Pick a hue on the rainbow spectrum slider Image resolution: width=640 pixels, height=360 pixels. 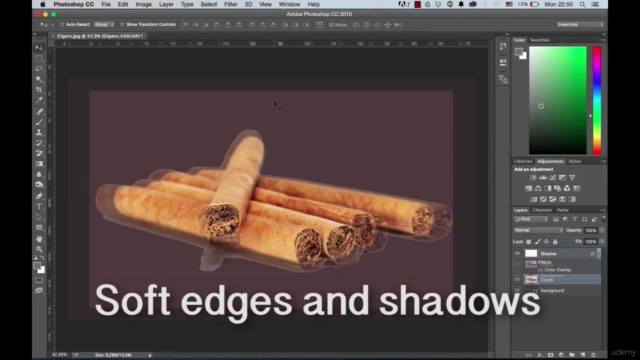tap(597, 100)
